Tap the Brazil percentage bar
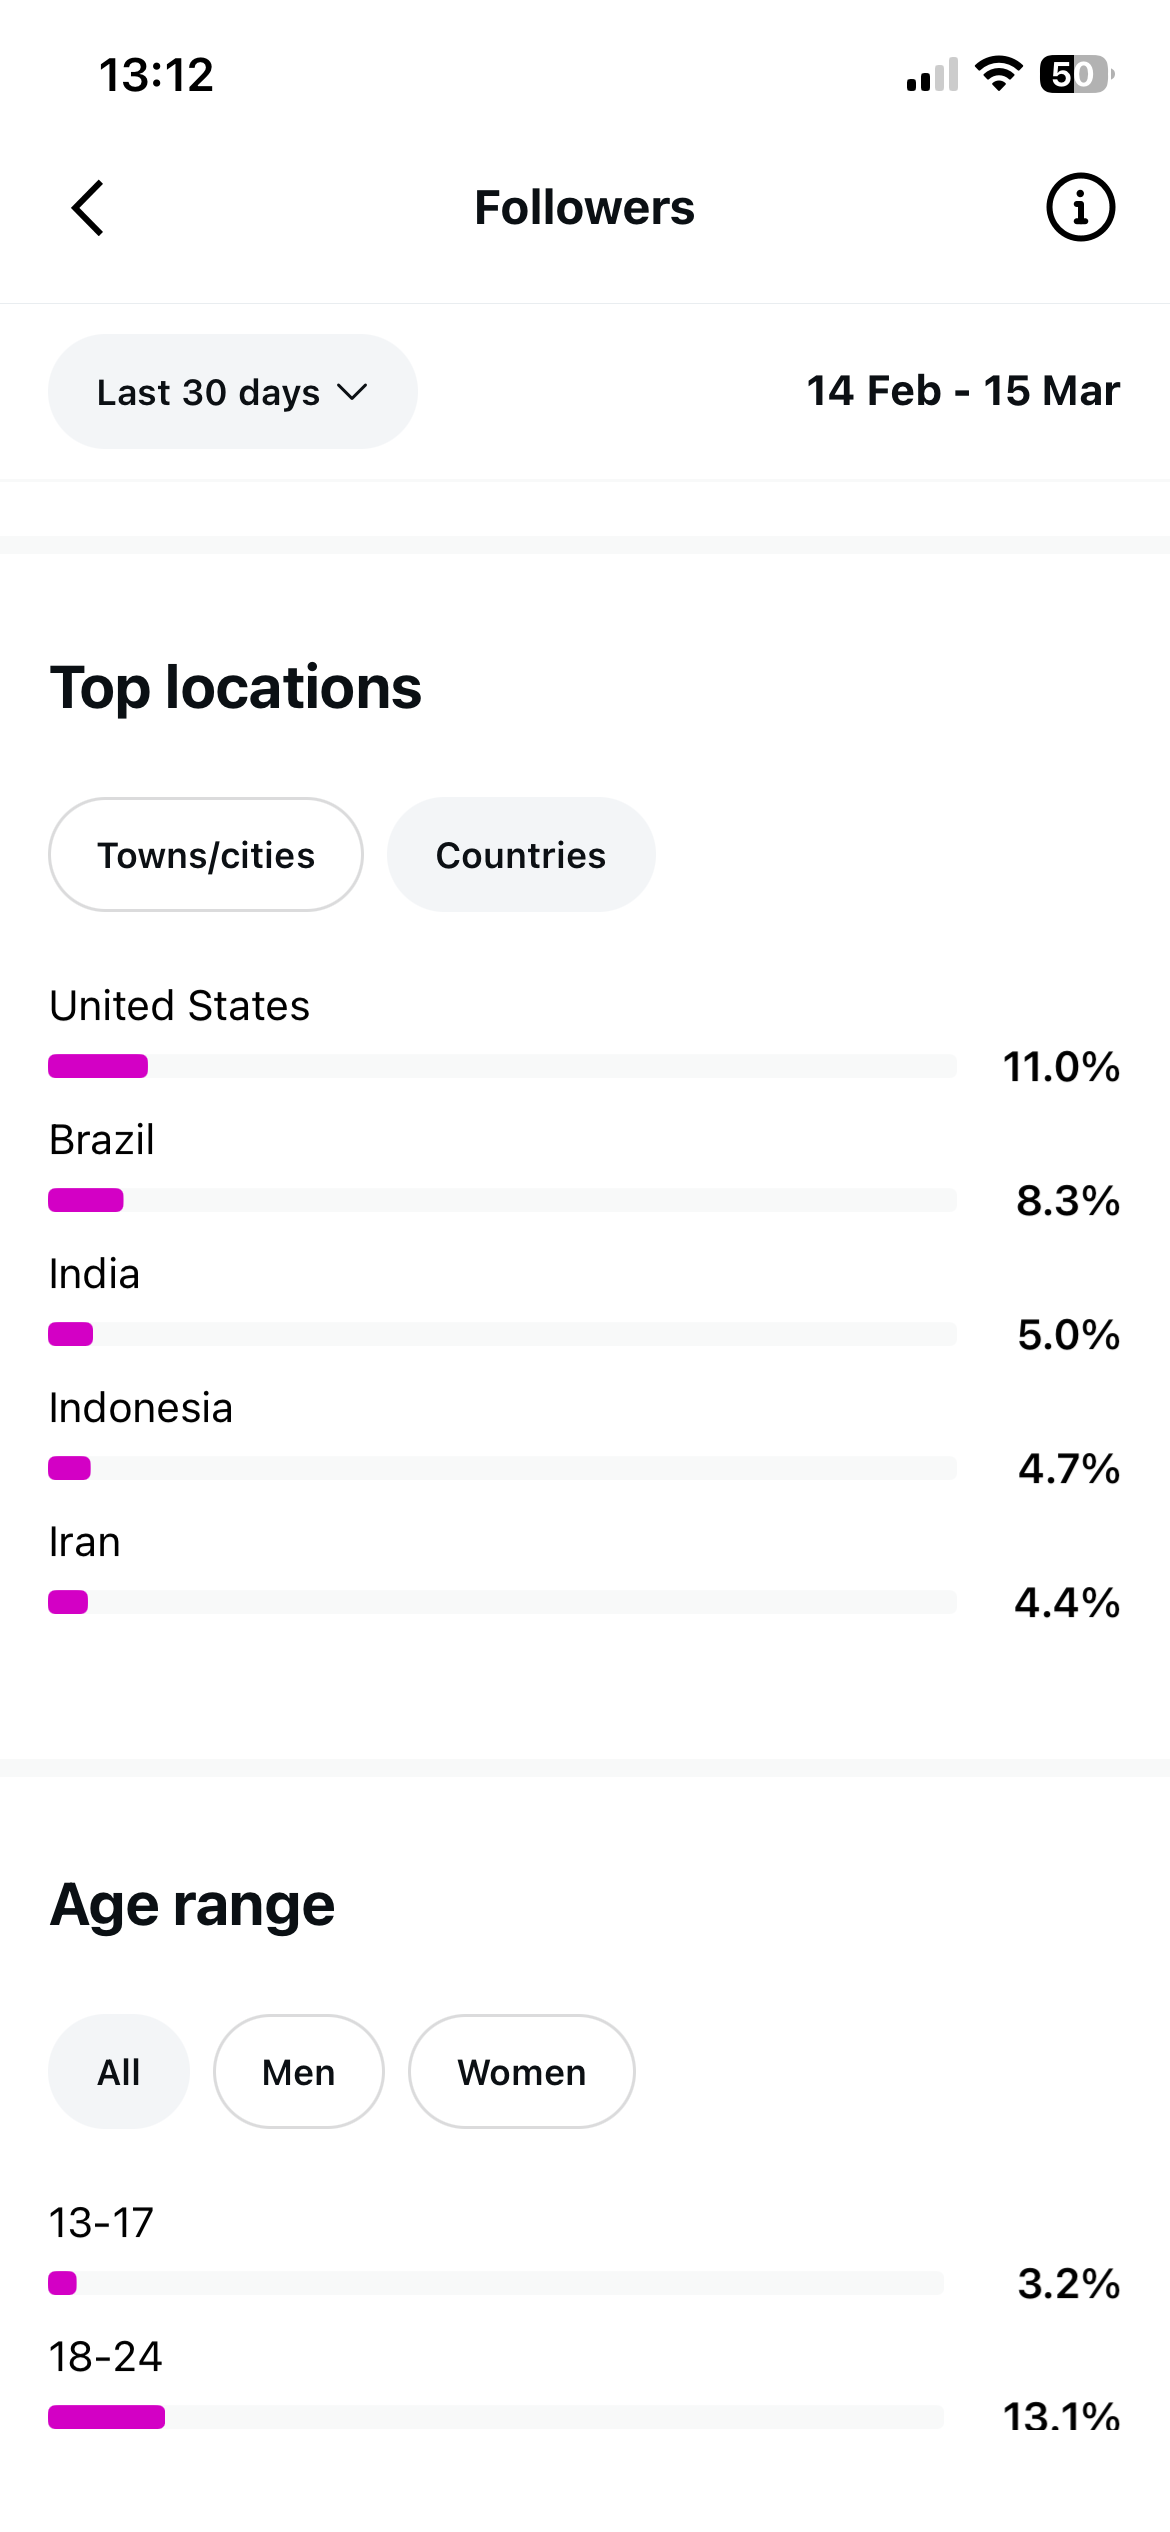This screenshot has height=2532, width=1170. [502, 1200]
